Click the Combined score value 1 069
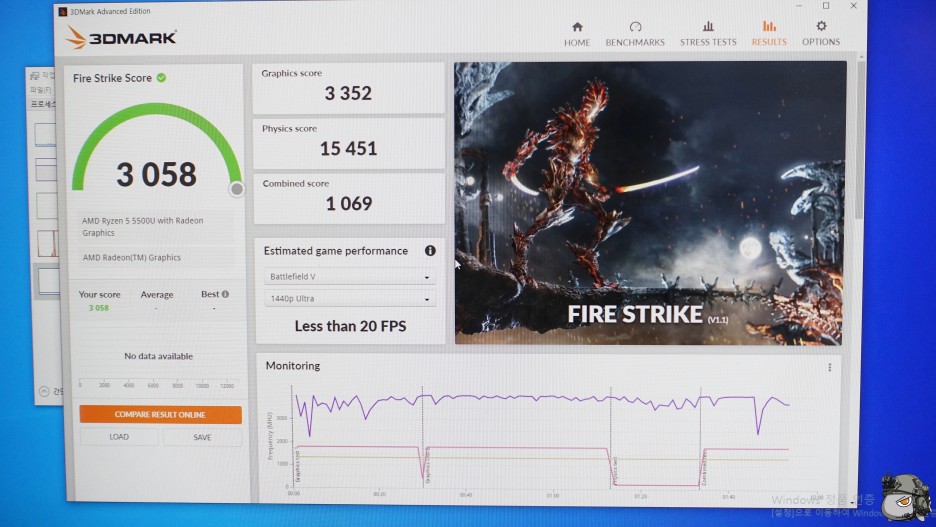The image size is (936, 527). [x=349, y=204]
